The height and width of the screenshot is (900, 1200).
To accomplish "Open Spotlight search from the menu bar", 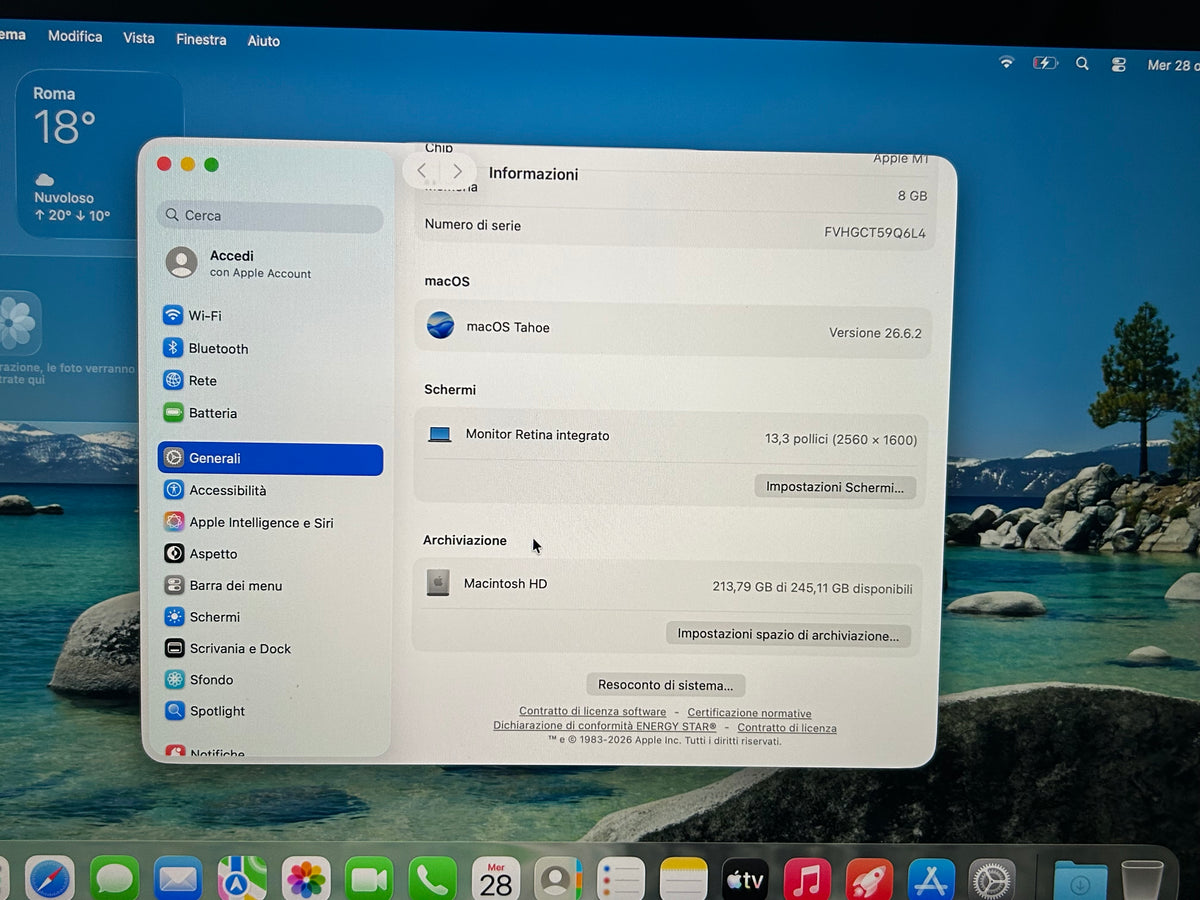I will [1082, 63].
